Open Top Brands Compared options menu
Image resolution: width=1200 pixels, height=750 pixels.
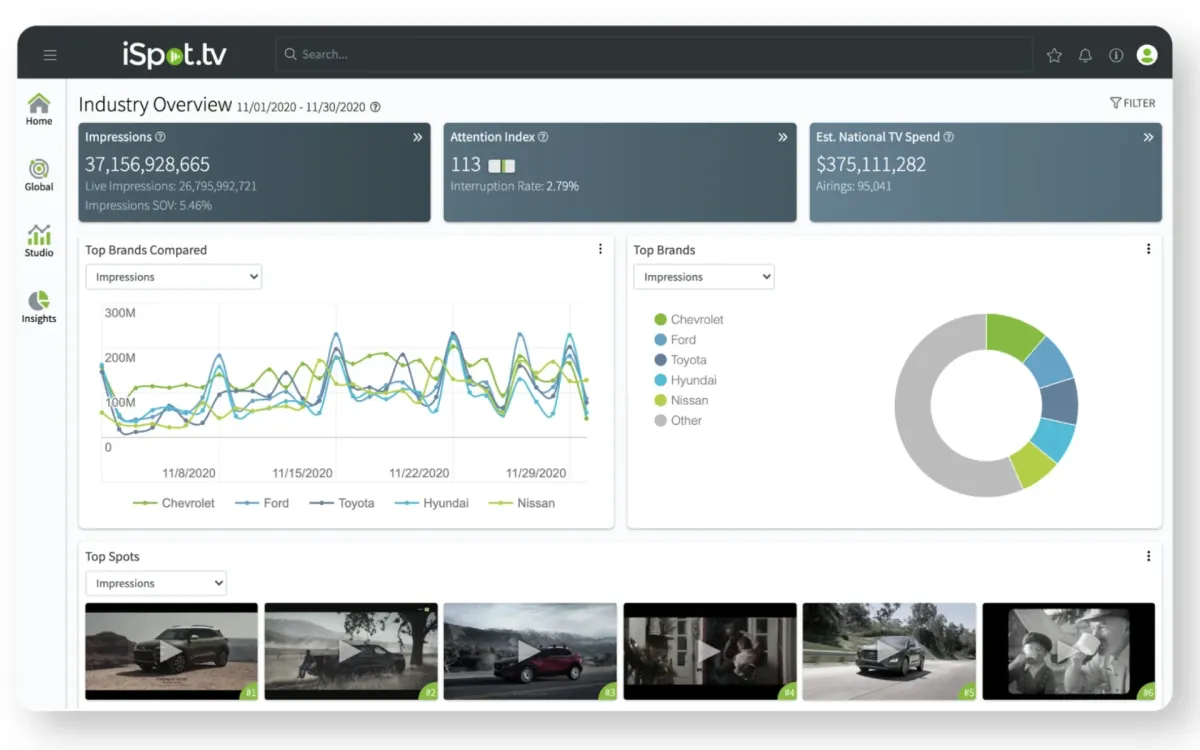pos(600,248)
